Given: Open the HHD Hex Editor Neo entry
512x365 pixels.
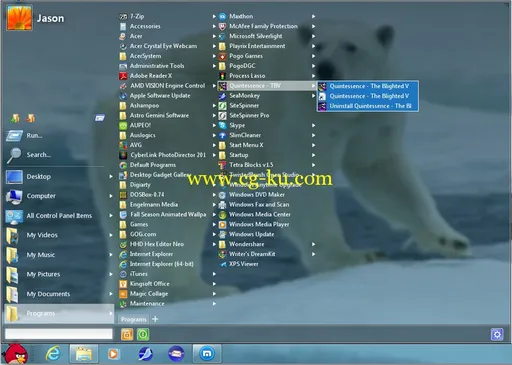Looking at the screenshot, I should click(168, 244).
